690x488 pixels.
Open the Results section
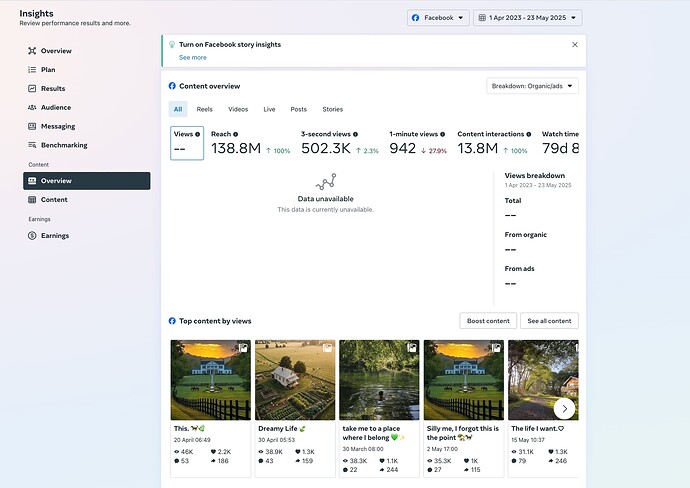pos(87,88)
